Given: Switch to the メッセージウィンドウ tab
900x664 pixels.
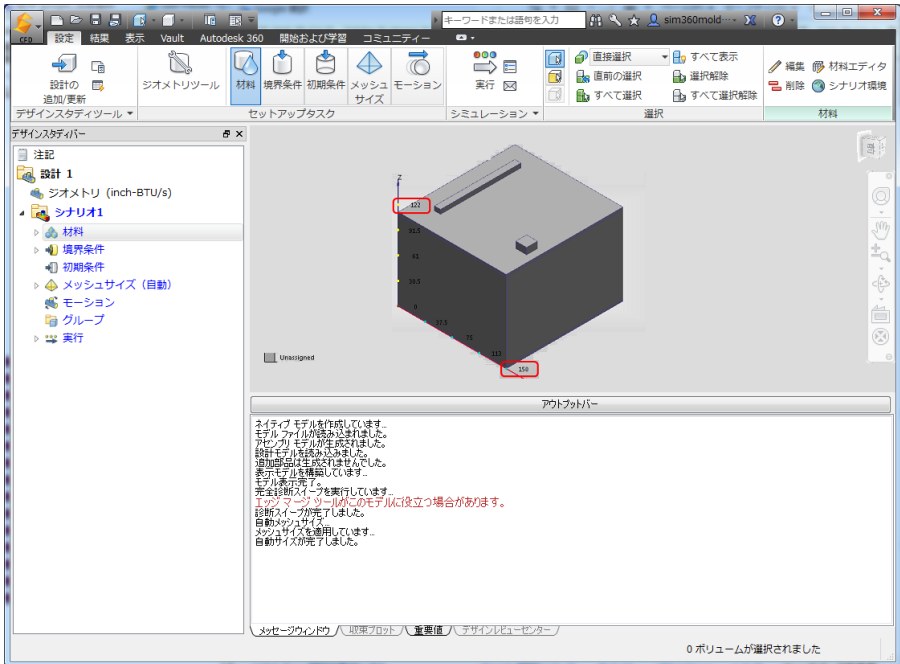Looking at the screenshot, I should point(294,630).
